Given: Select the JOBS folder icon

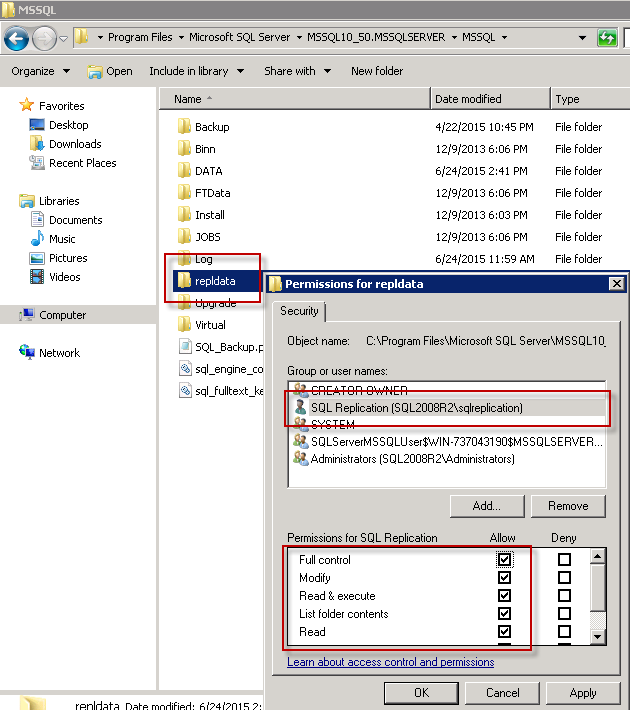Looking at the screenshot, I should pos(184,236).
